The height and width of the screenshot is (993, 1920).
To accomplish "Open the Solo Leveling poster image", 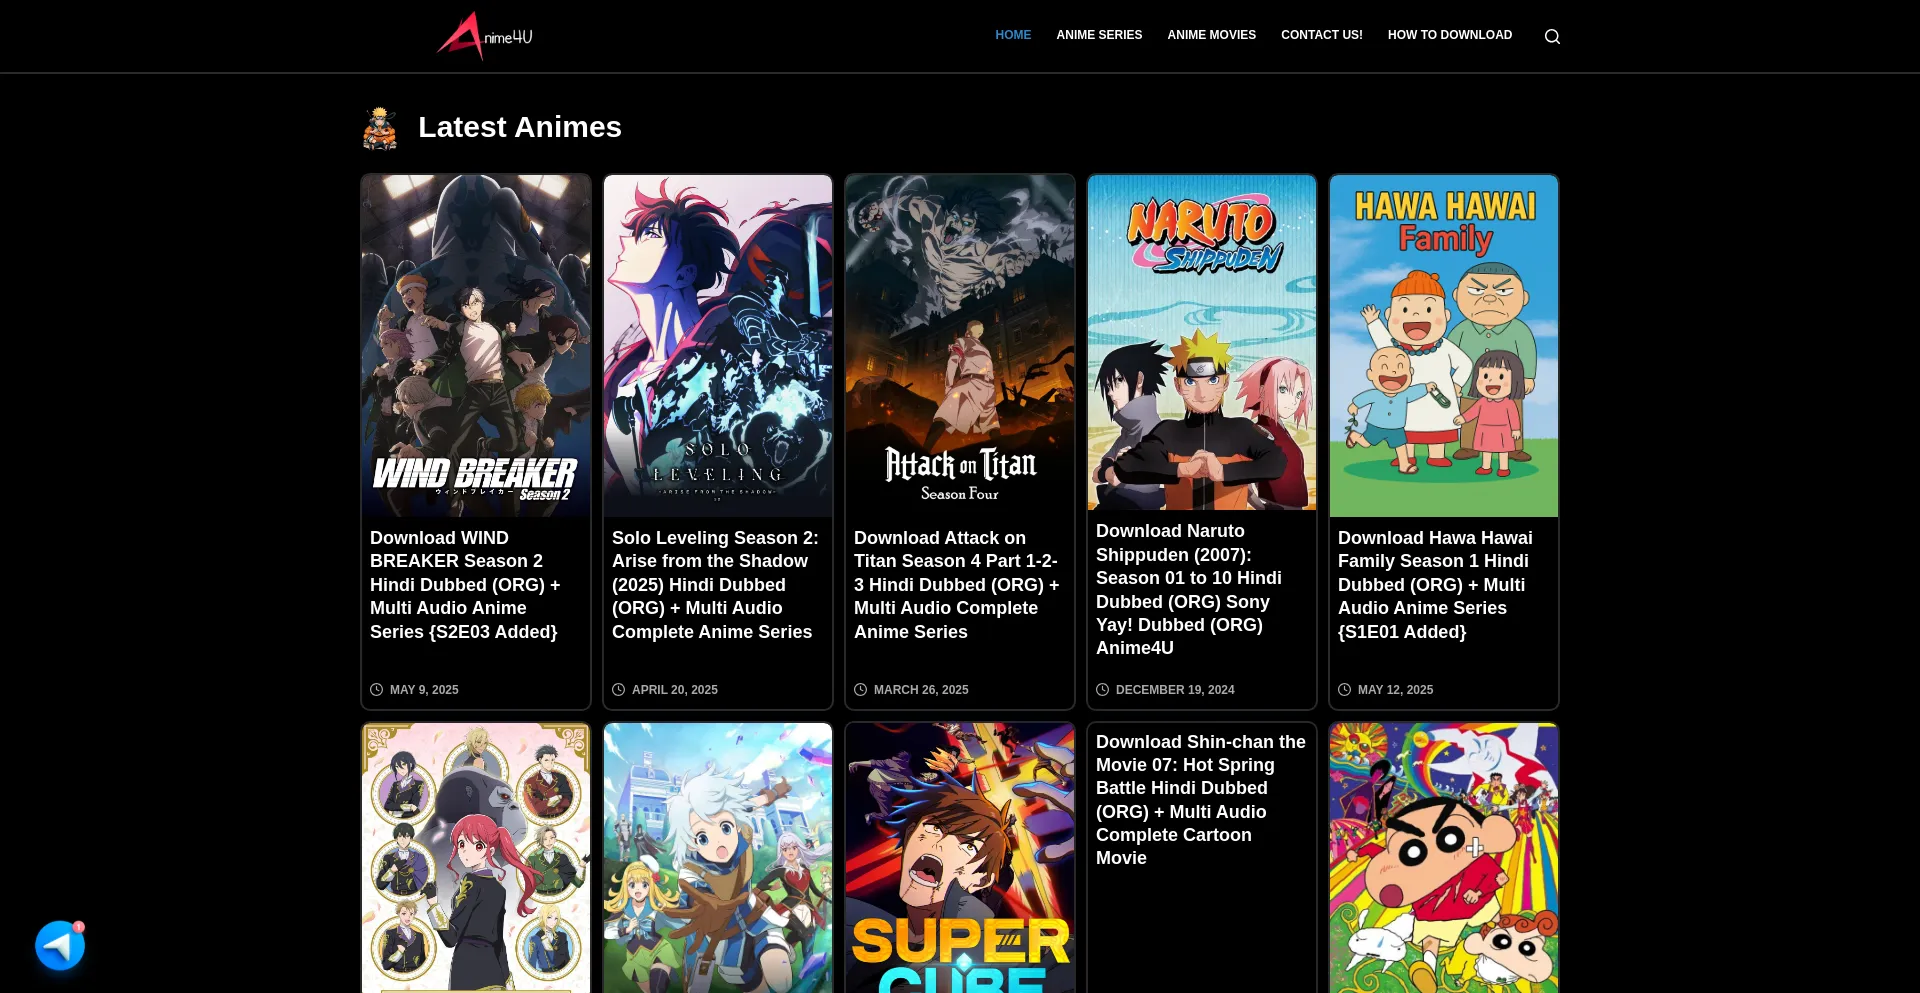I will (718, 345).
